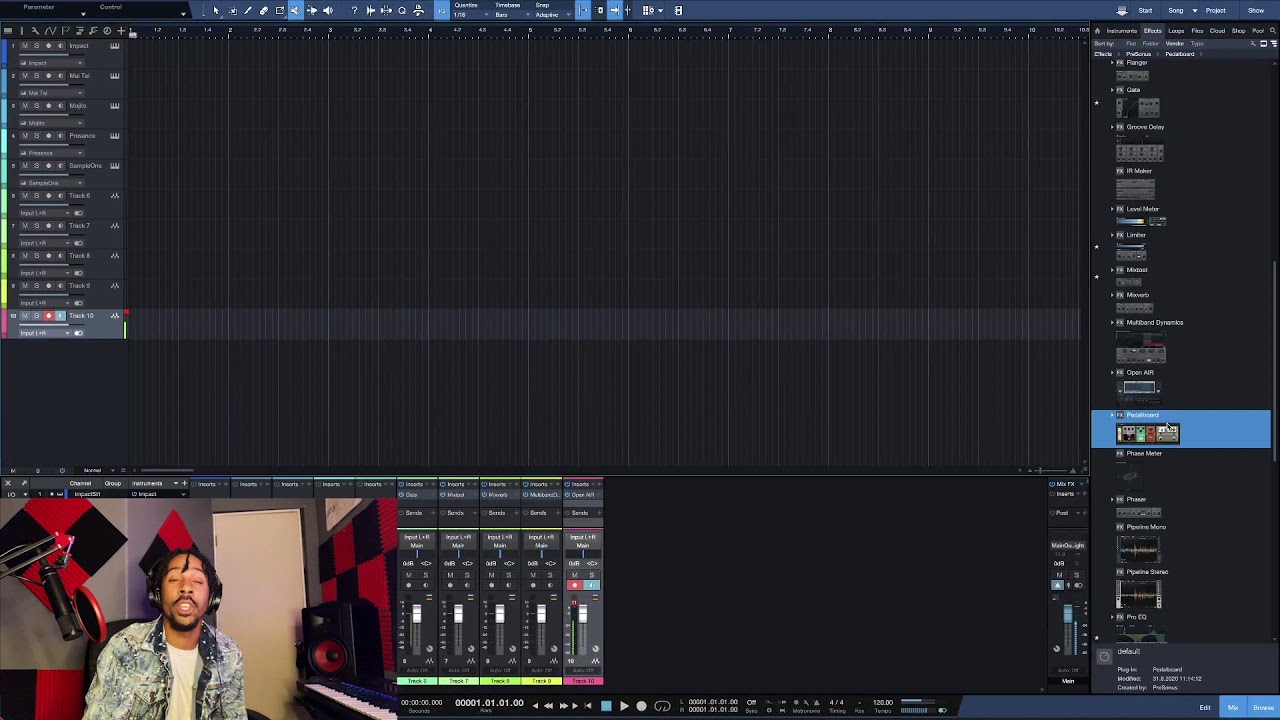Screen dimensions: 1280x720
Task: Expand the Pedalboard presets
Action: [x=1112, y=415]
